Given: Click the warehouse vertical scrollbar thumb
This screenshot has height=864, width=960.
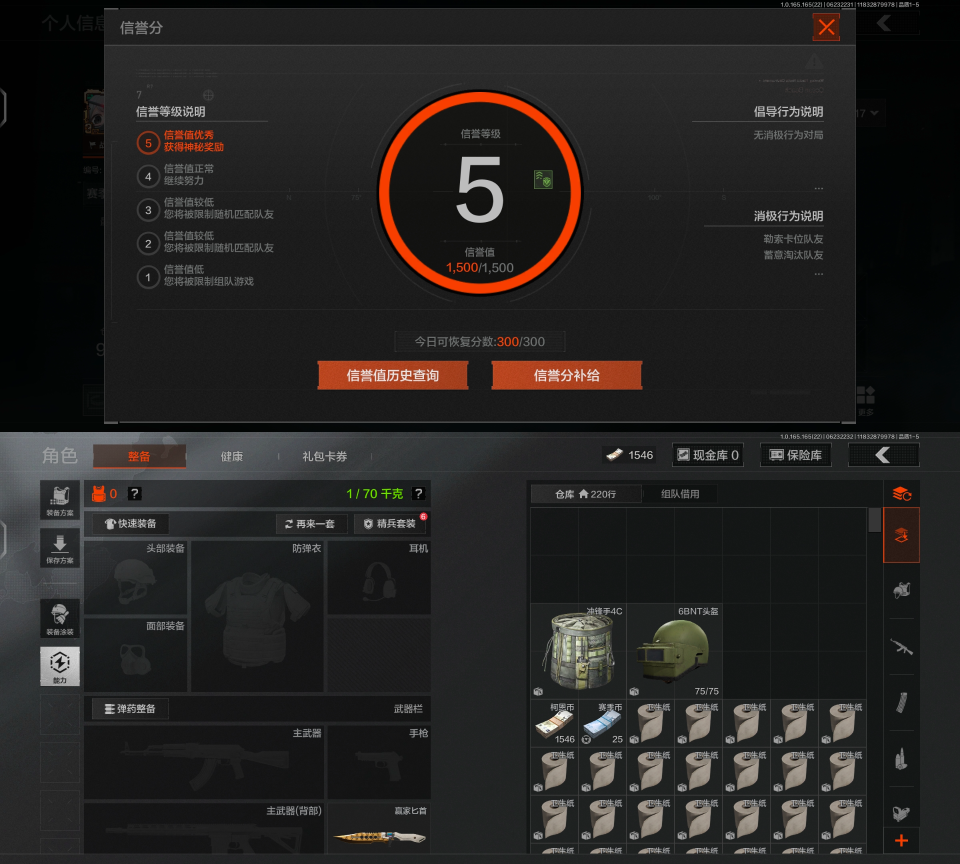Looking at the screenshot, I should [x=875, y=520].
